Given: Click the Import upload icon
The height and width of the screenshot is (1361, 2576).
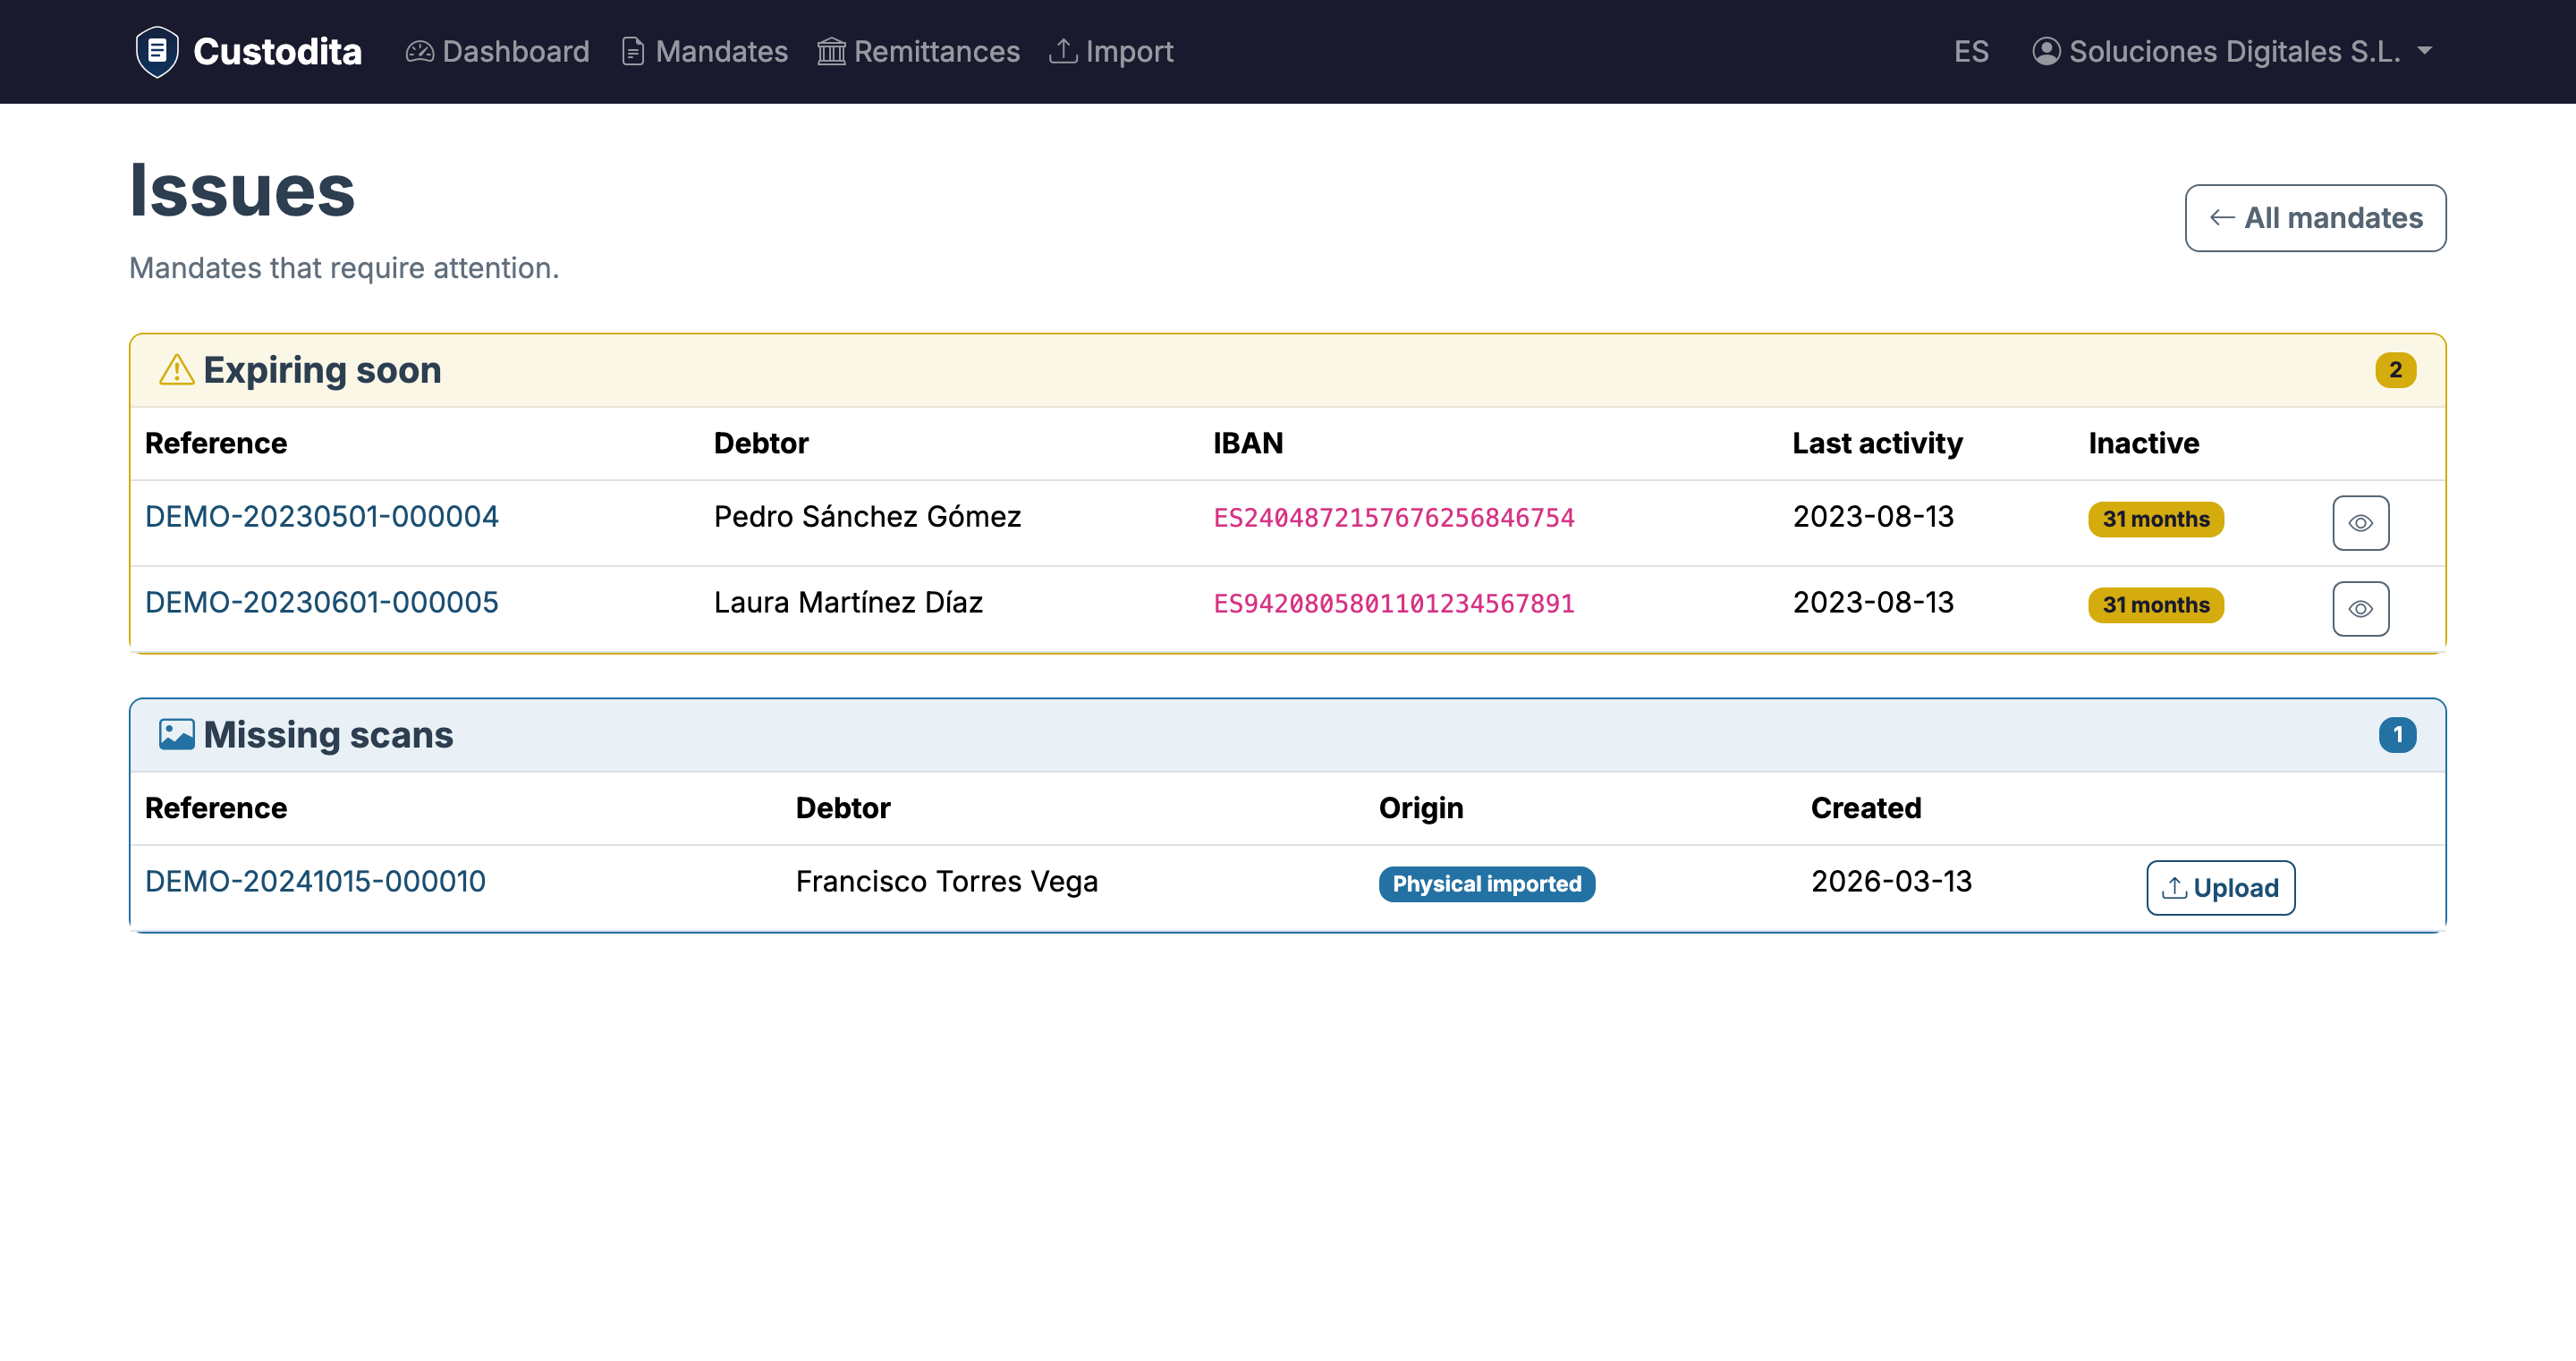Looking at the screenshot, I should tap(1063, 51).
